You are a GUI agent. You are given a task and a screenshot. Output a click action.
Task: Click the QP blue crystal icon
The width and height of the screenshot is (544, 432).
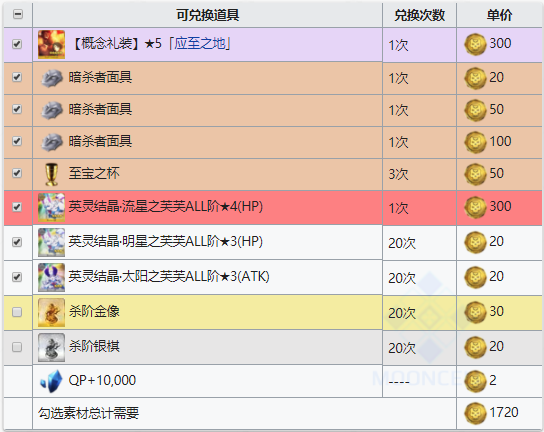tap(51, 381)
